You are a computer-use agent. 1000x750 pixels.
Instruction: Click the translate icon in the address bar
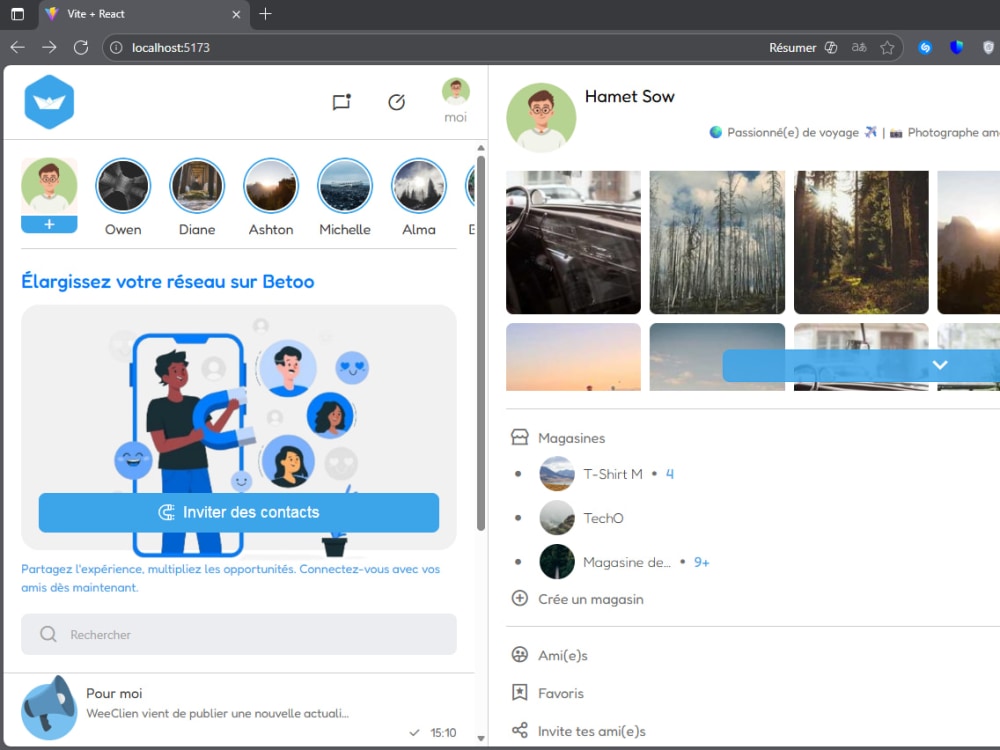pos(859,47)
